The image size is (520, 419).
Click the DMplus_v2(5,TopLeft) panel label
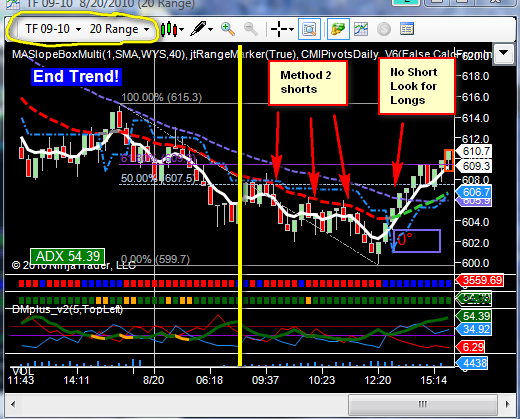[x=67, y=309]
